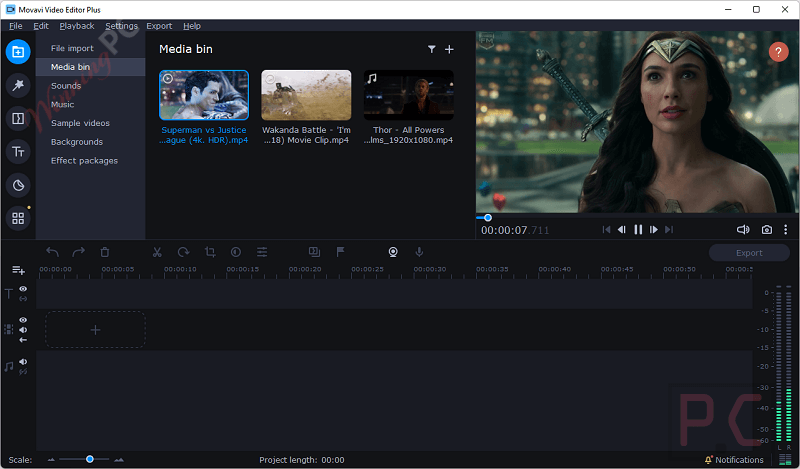
Task: Open the File menu
Action: (16, 26)
